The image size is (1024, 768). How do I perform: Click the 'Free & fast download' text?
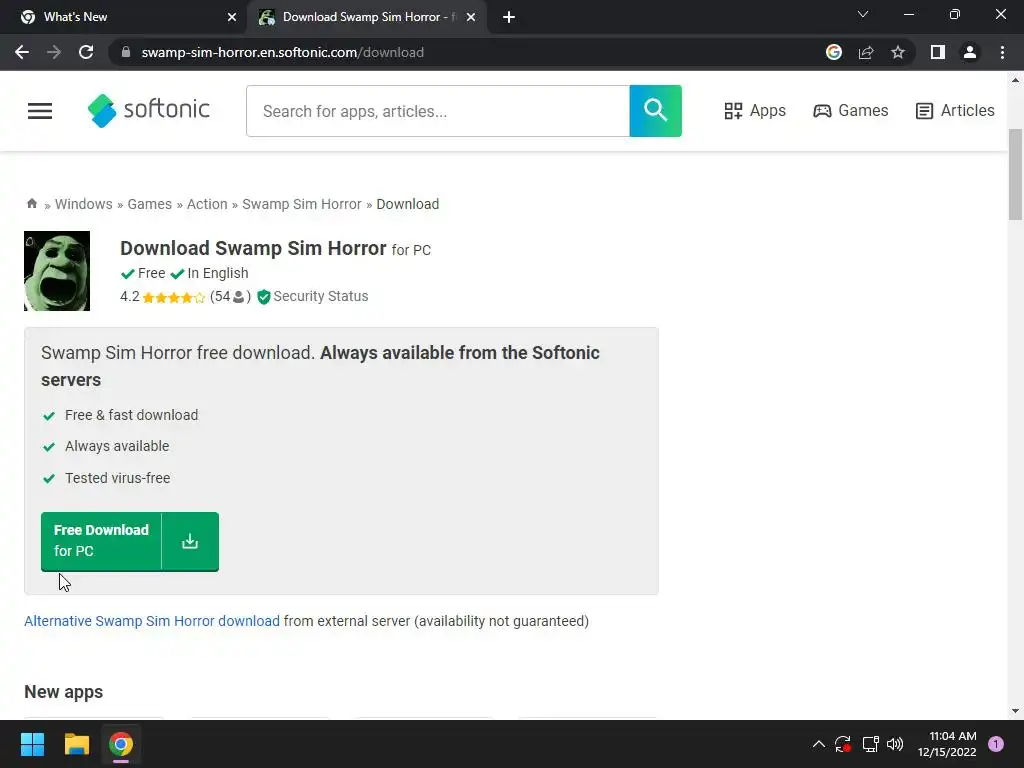pyautogui.click(x=131, y=415)
